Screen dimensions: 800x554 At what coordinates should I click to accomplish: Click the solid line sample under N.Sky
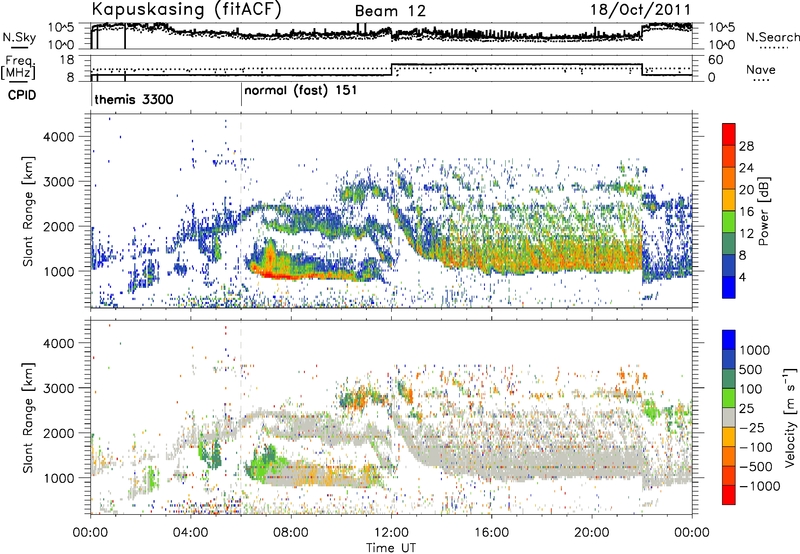pos(19,48)
